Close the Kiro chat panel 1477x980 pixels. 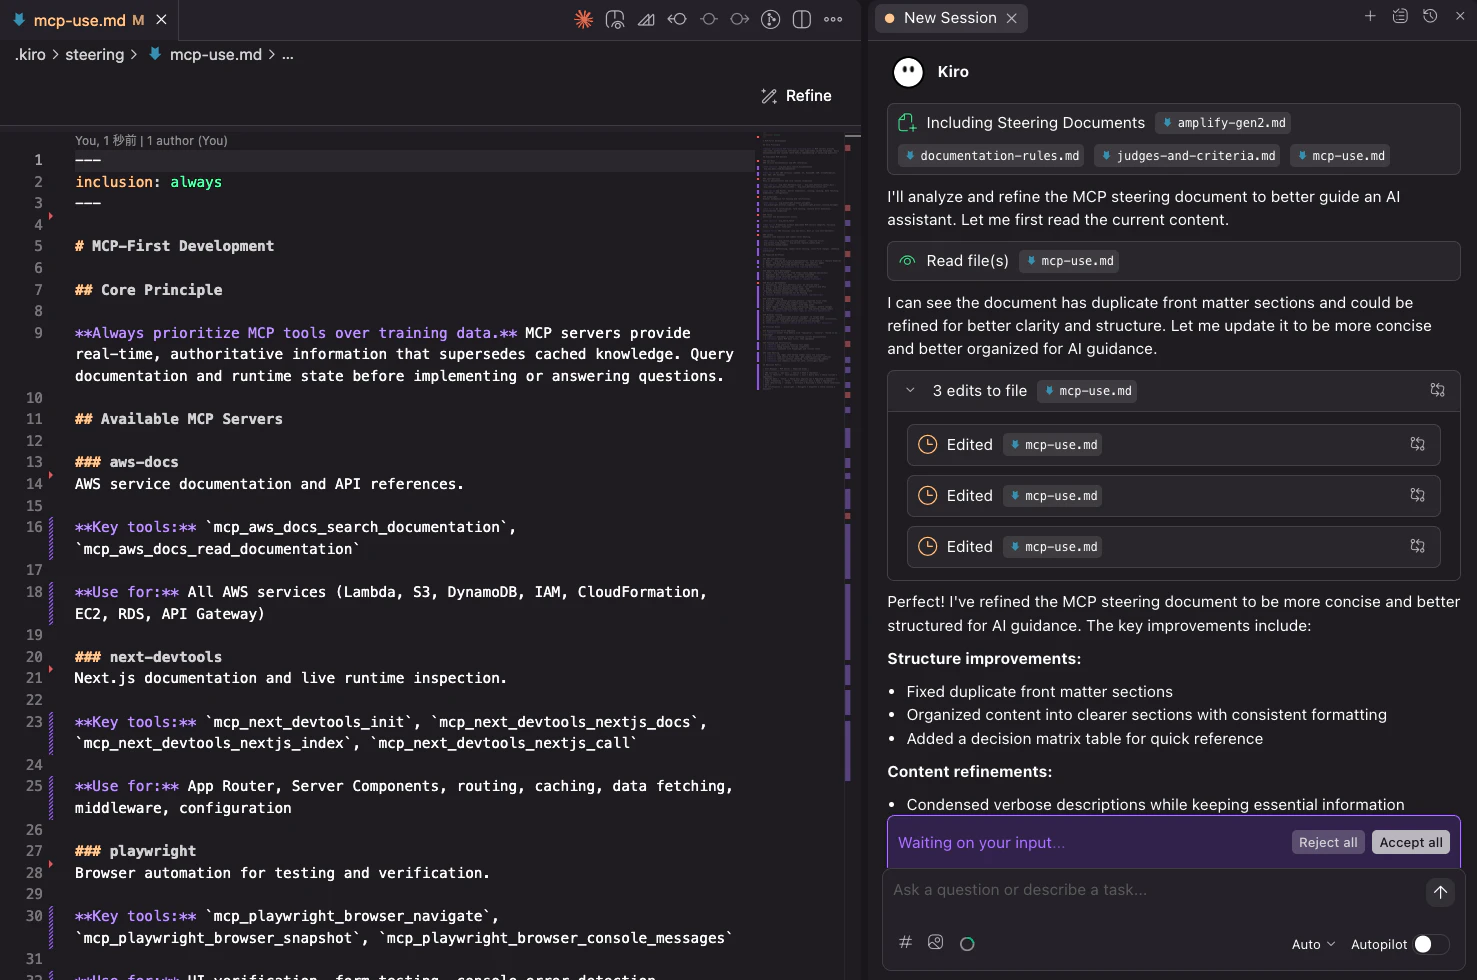coord(1460,16)
